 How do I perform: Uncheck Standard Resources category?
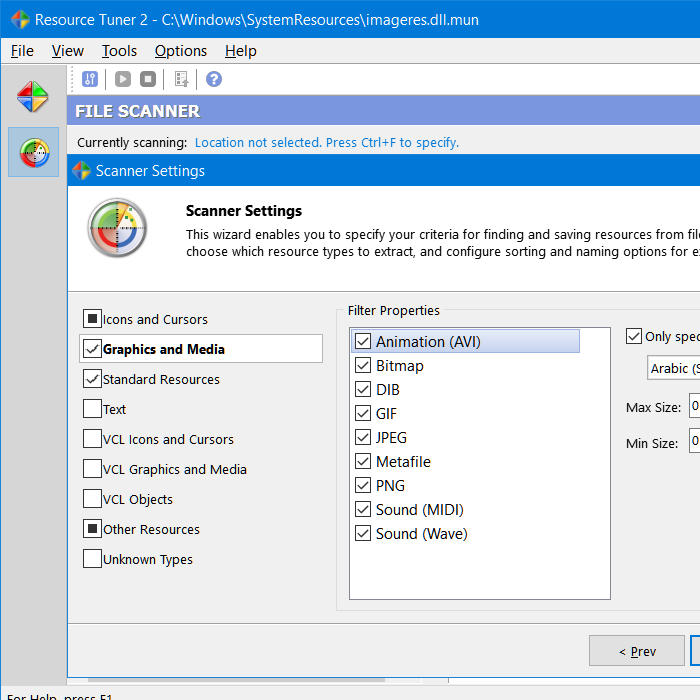pos(92,379)
